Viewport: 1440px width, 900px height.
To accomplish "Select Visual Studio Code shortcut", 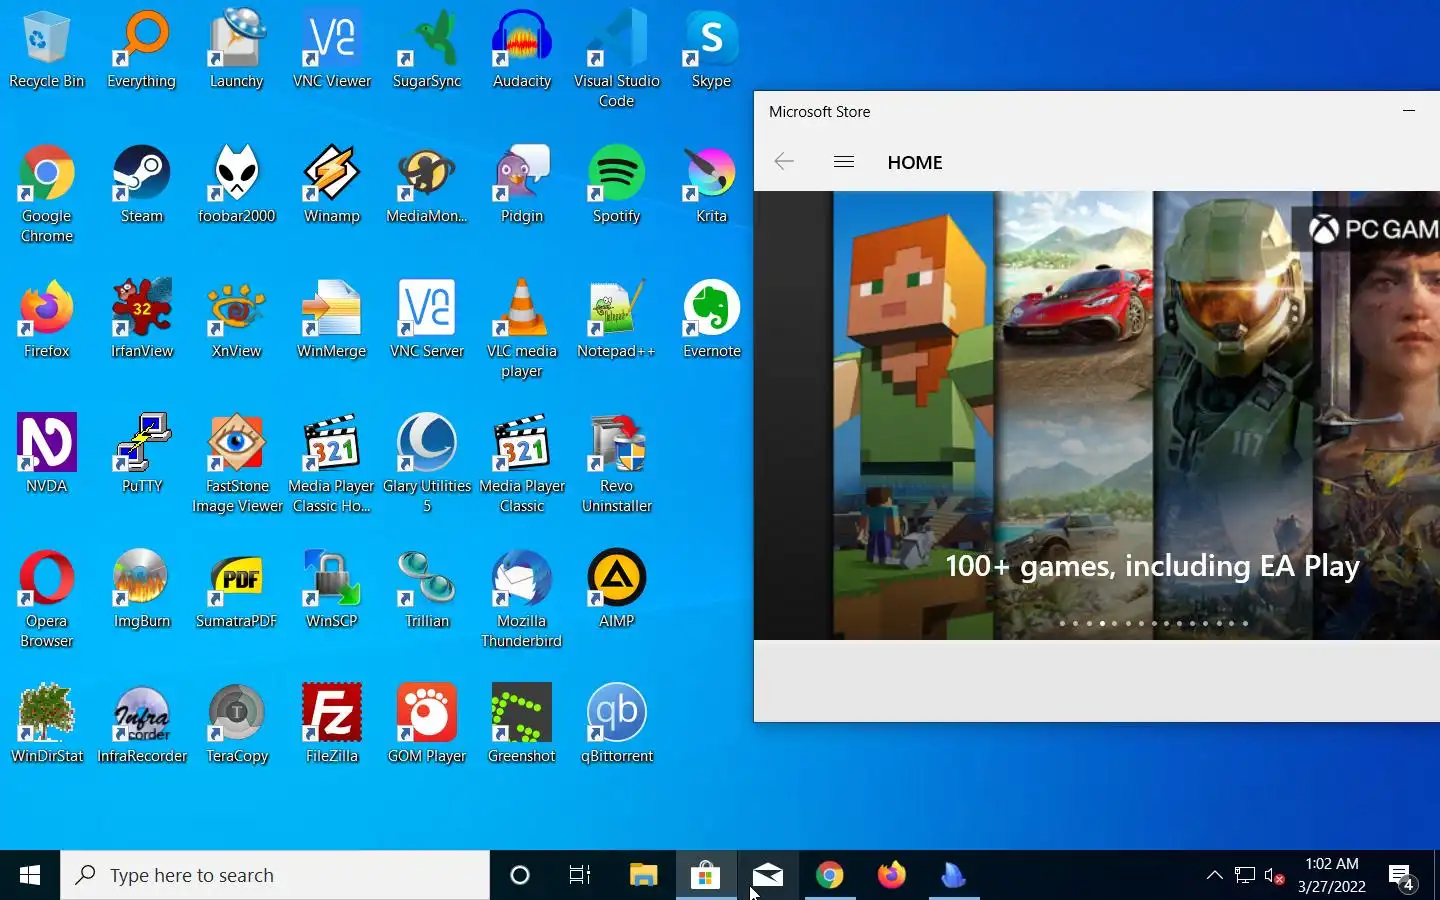I will [616, 61].
